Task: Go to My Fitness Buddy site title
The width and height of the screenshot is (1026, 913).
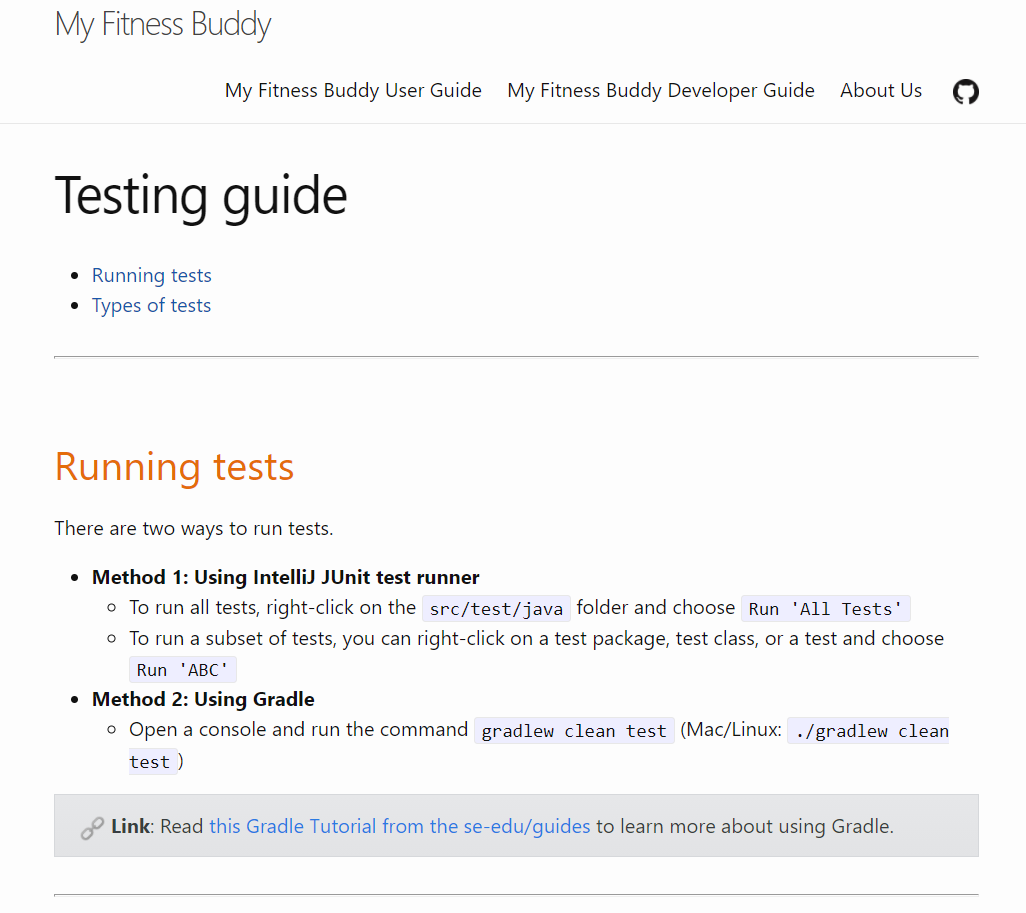Action: [x=163, y=25]
